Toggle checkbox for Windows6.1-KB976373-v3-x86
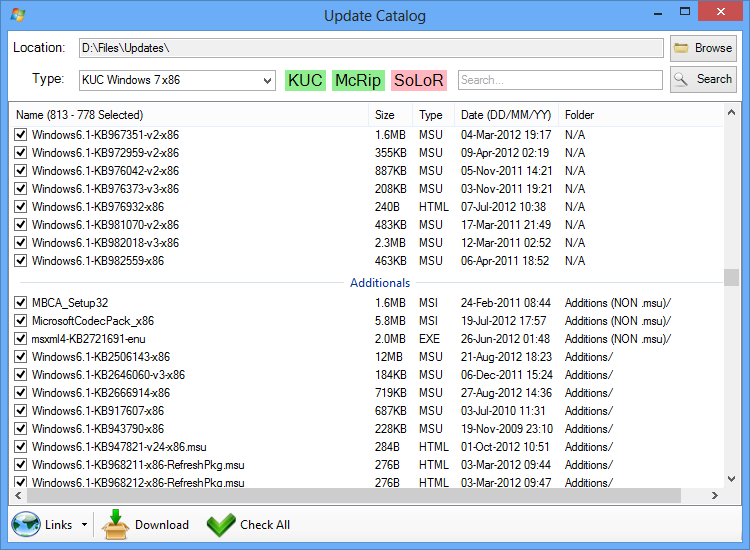 21,188
